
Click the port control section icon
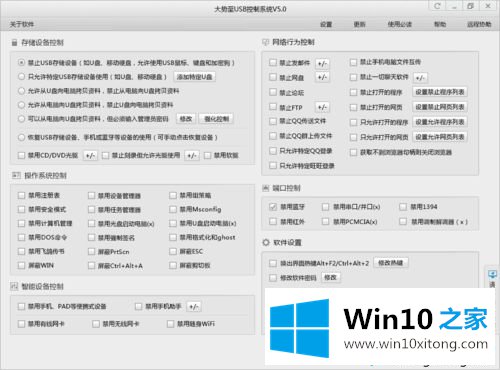(266, 188)
